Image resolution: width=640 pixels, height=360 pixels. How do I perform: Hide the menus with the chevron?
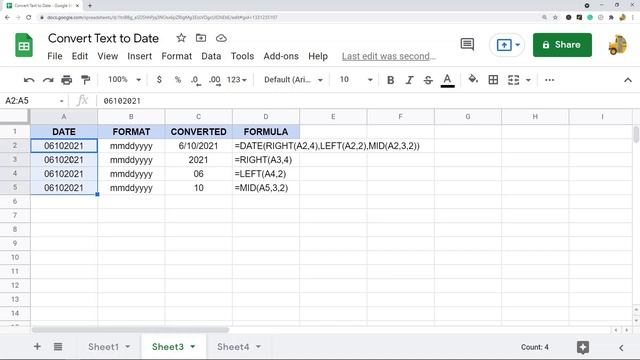(628, 80)
